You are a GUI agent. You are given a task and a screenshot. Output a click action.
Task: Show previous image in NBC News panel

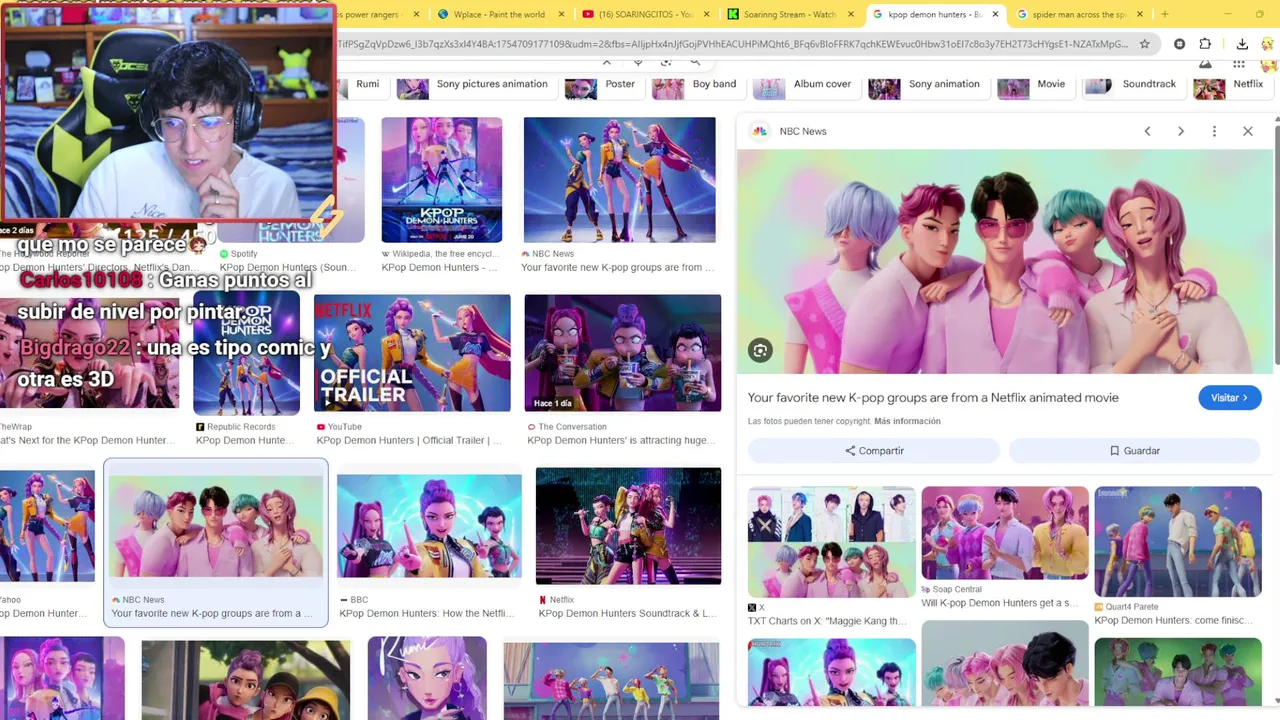(x=1147, y=131)
